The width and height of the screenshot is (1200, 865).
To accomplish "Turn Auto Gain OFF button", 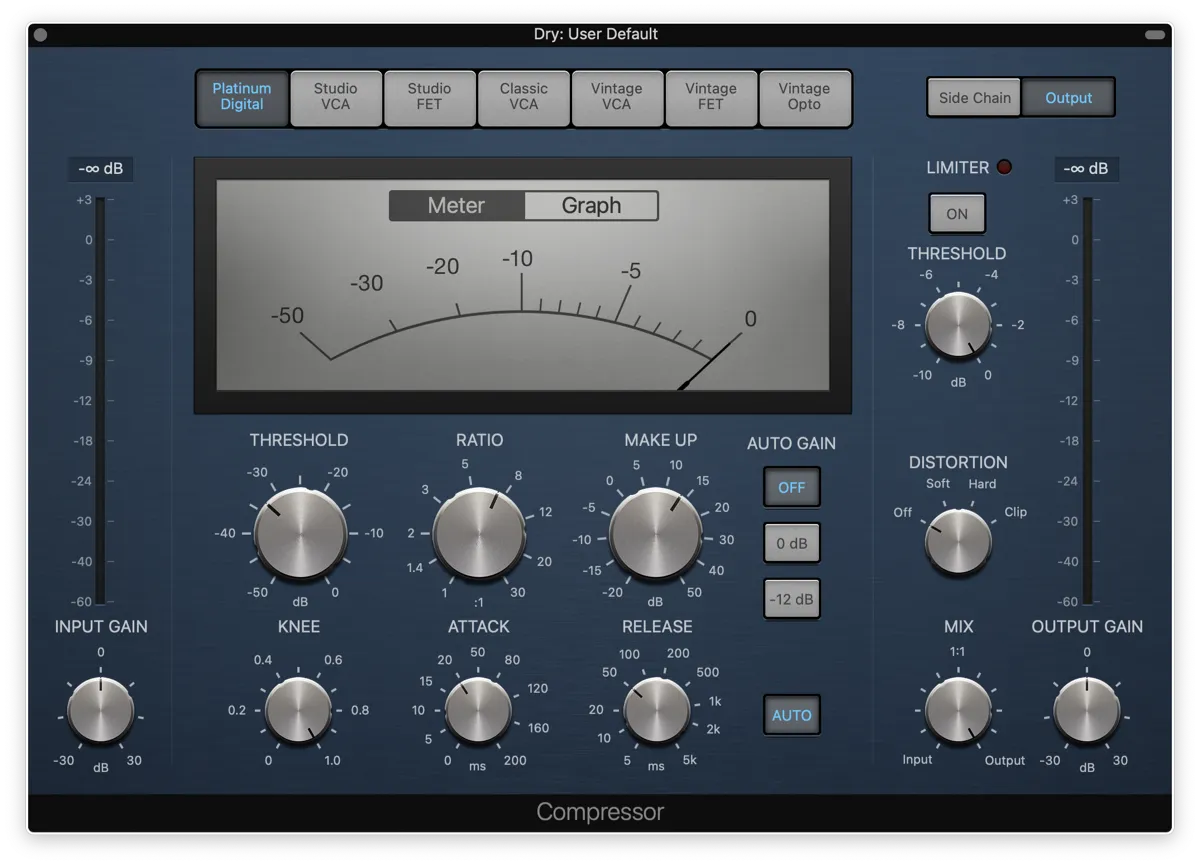I will [x=791, y=488].
